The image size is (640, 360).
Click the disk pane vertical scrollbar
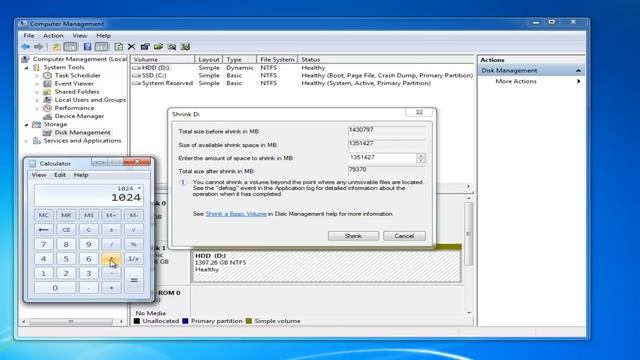coord(469,234)
